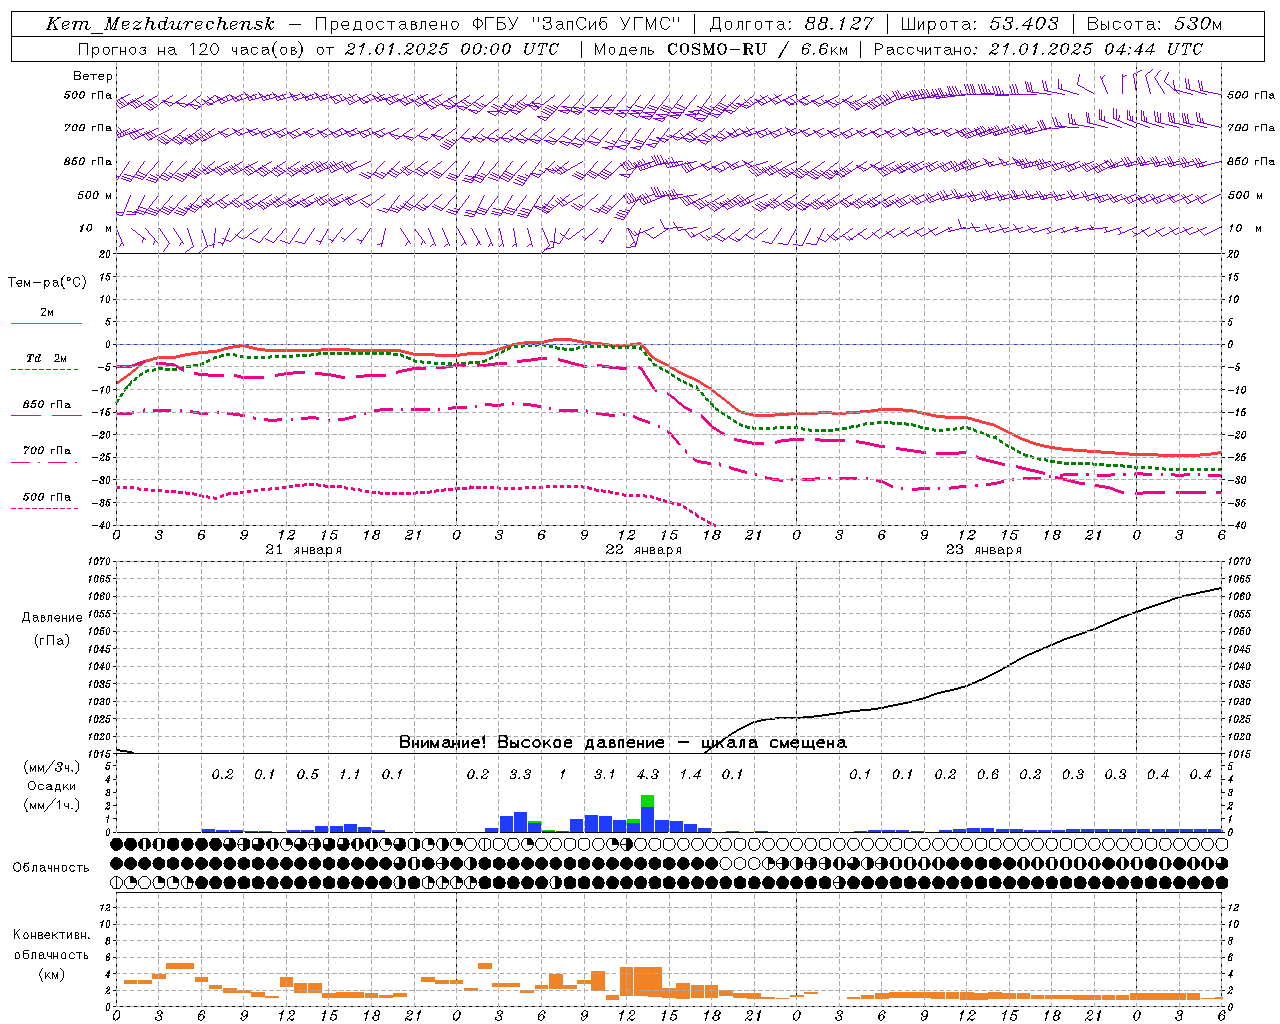Select the provider text ФГБУ "ЗапСиб УГМС"

(576, 24)
